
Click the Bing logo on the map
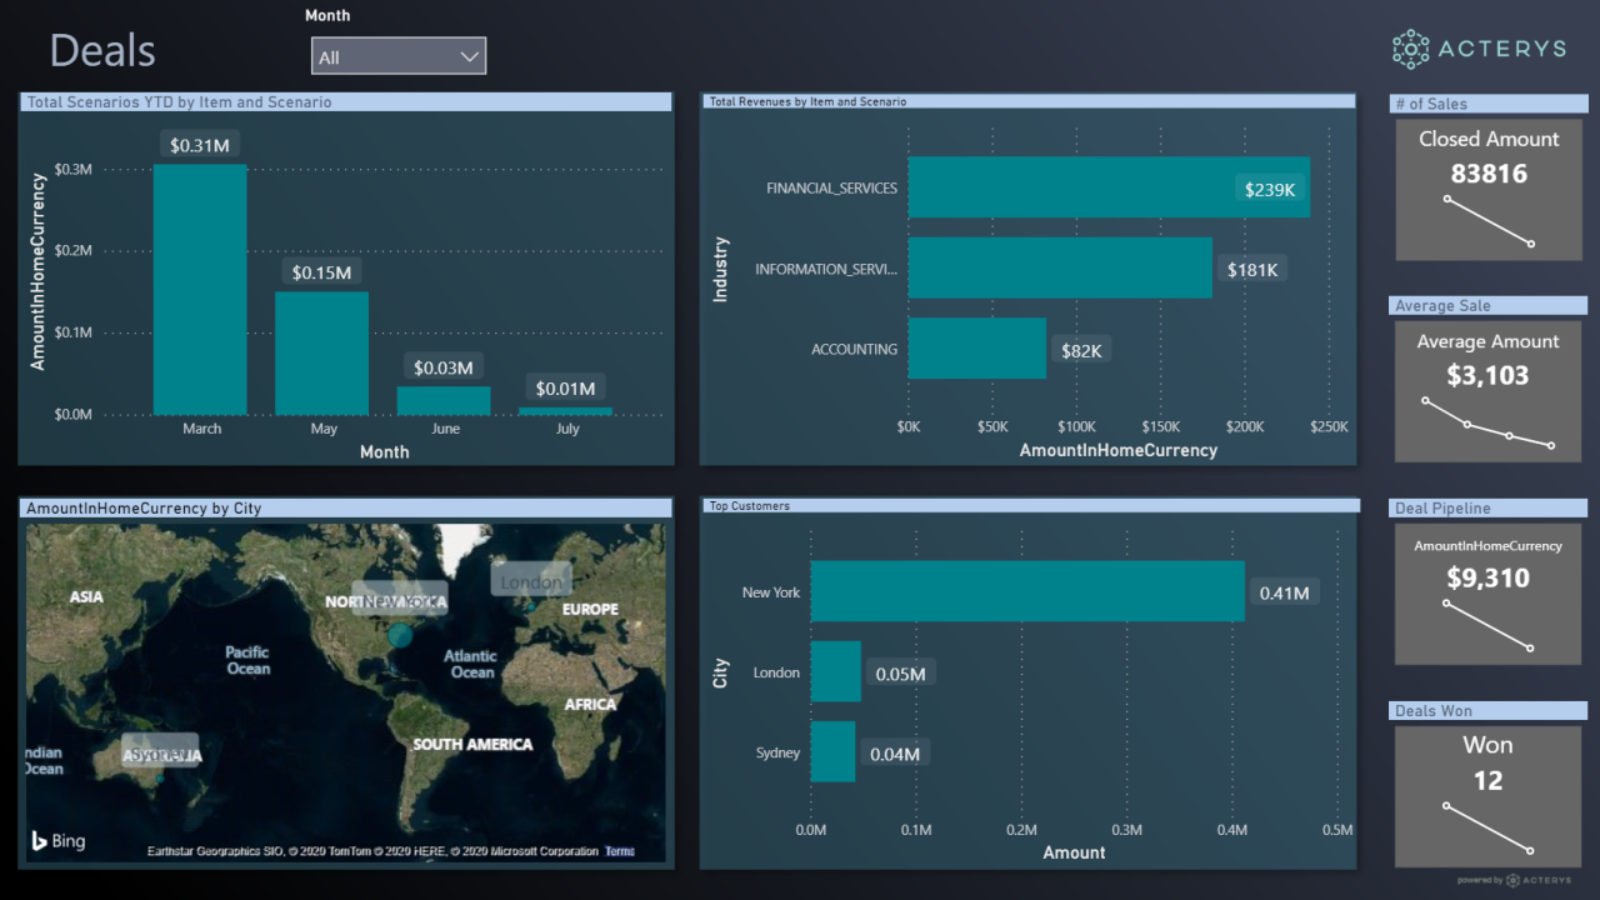point(60,841)
